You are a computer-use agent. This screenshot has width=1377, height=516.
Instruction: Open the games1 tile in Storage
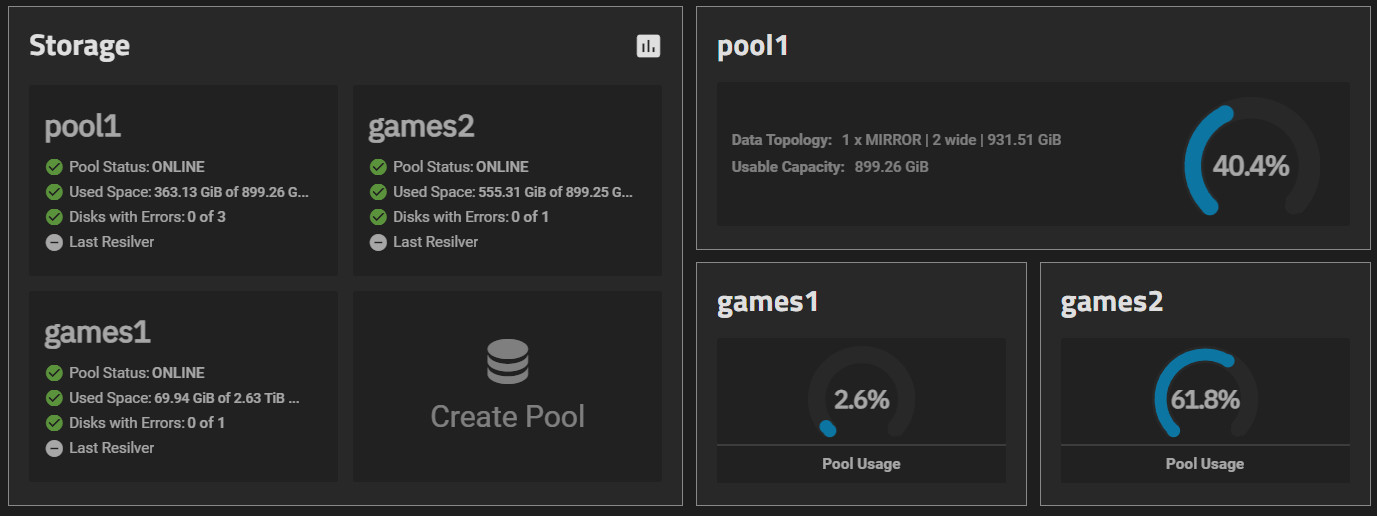[x=183, y=386]
